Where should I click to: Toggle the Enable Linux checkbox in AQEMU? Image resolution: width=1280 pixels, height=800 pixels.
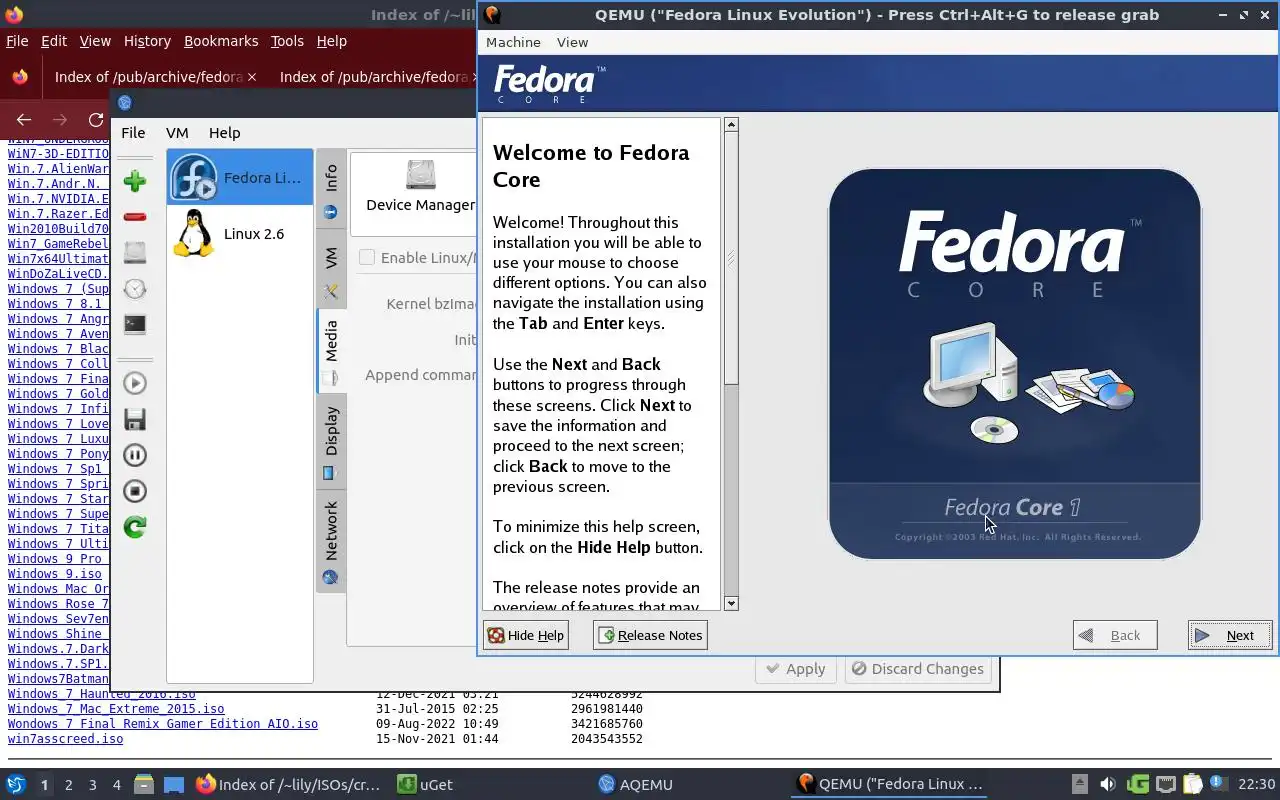(x=367, y=258)
